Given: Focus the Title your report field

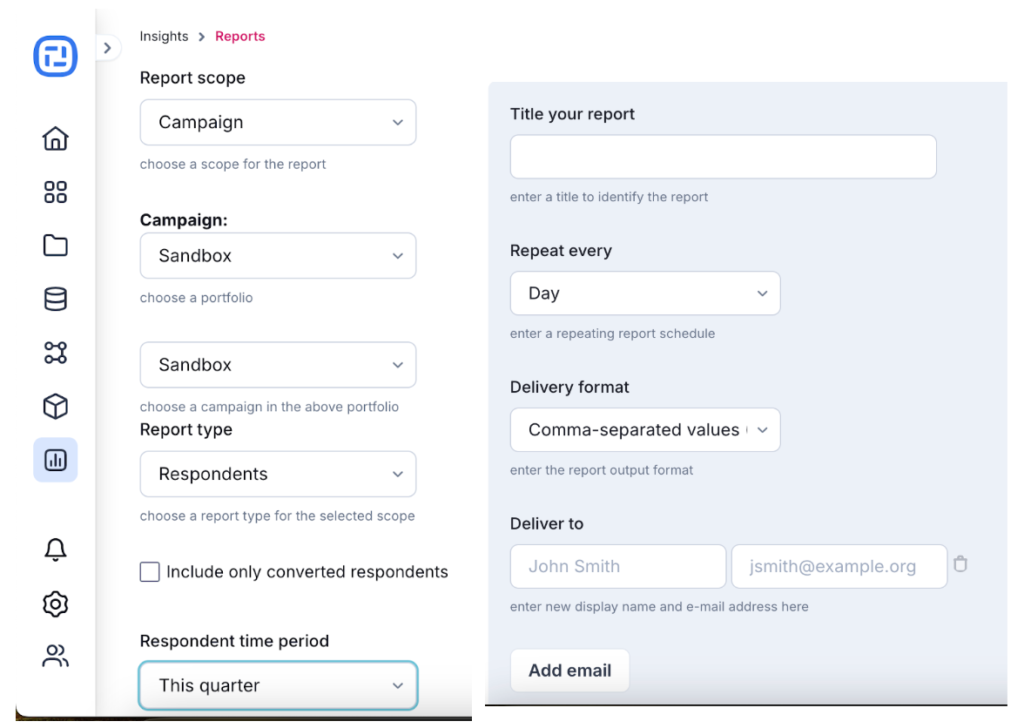Looking at the screenshot, I should point(723,157).
